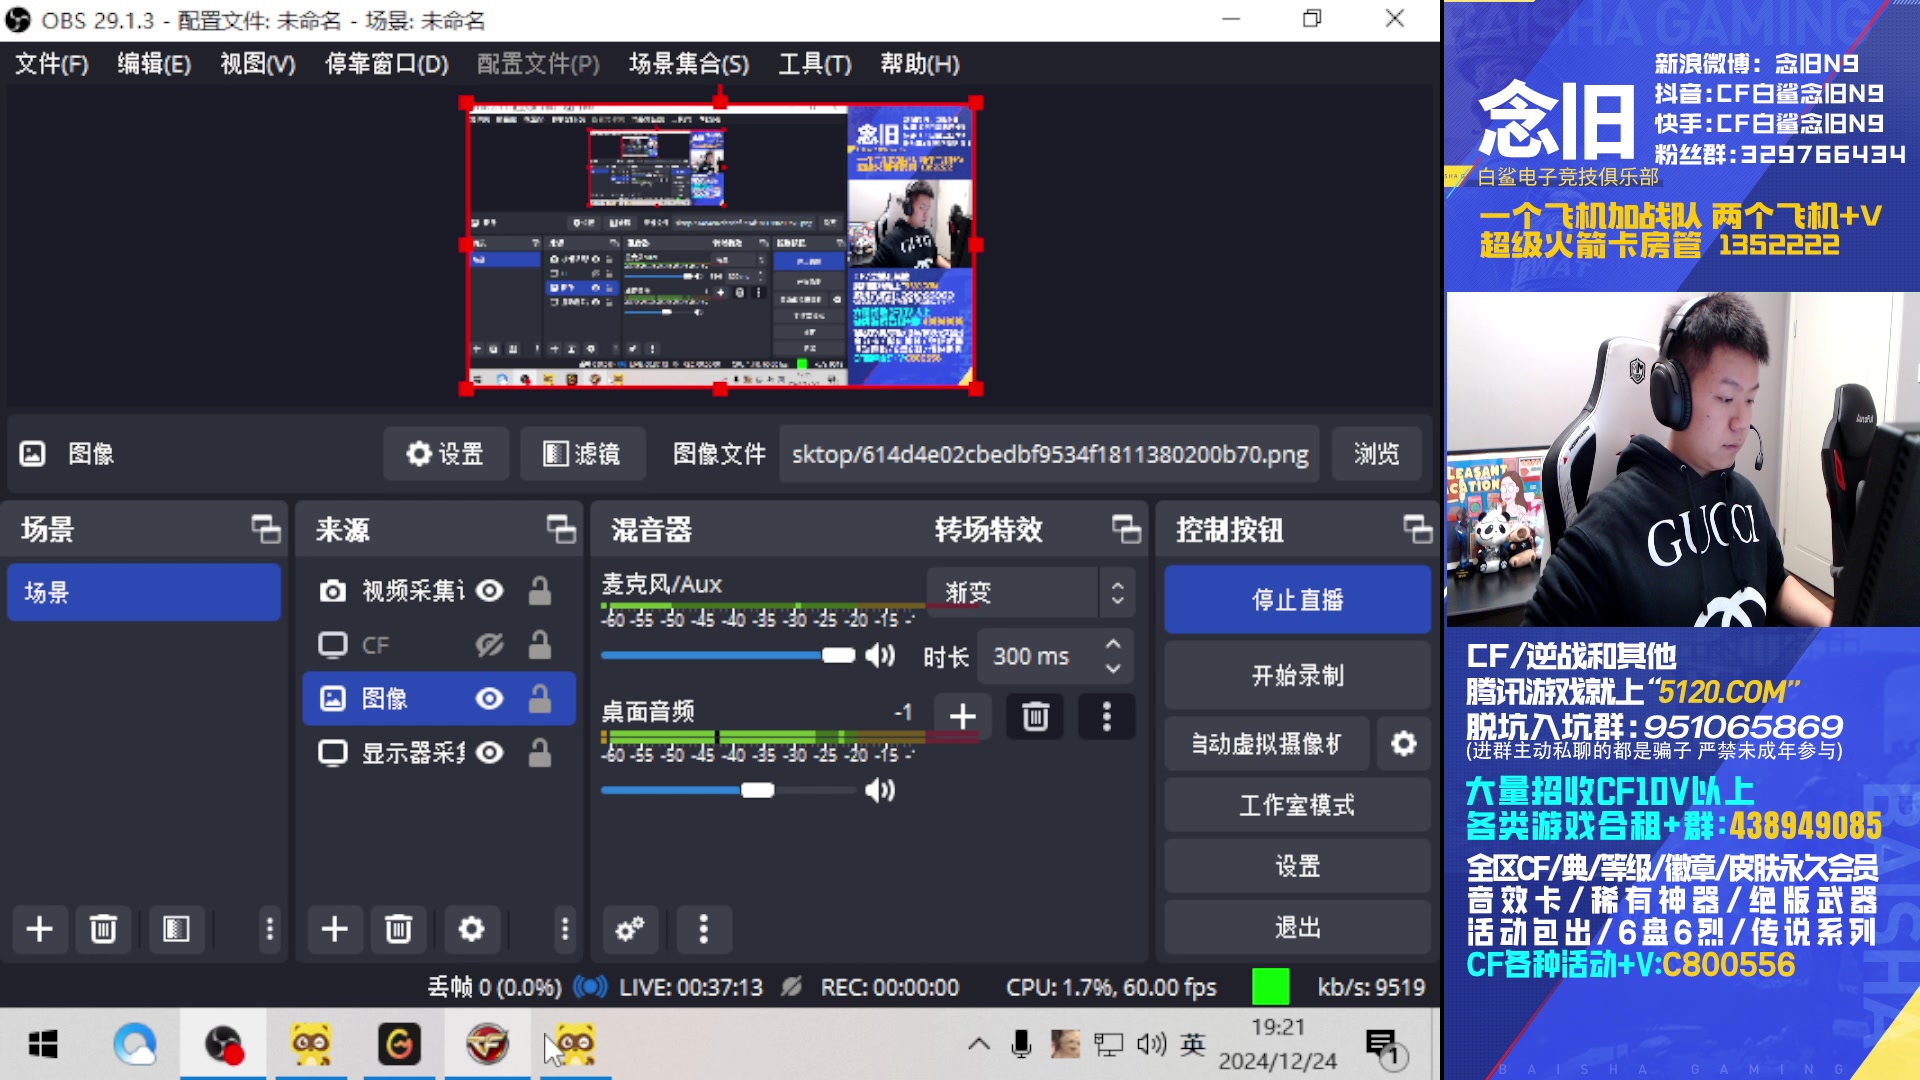Start the virtual camera
Screen dimensions: 1920x1080
pyautogui.click(x=1266, y=743)
